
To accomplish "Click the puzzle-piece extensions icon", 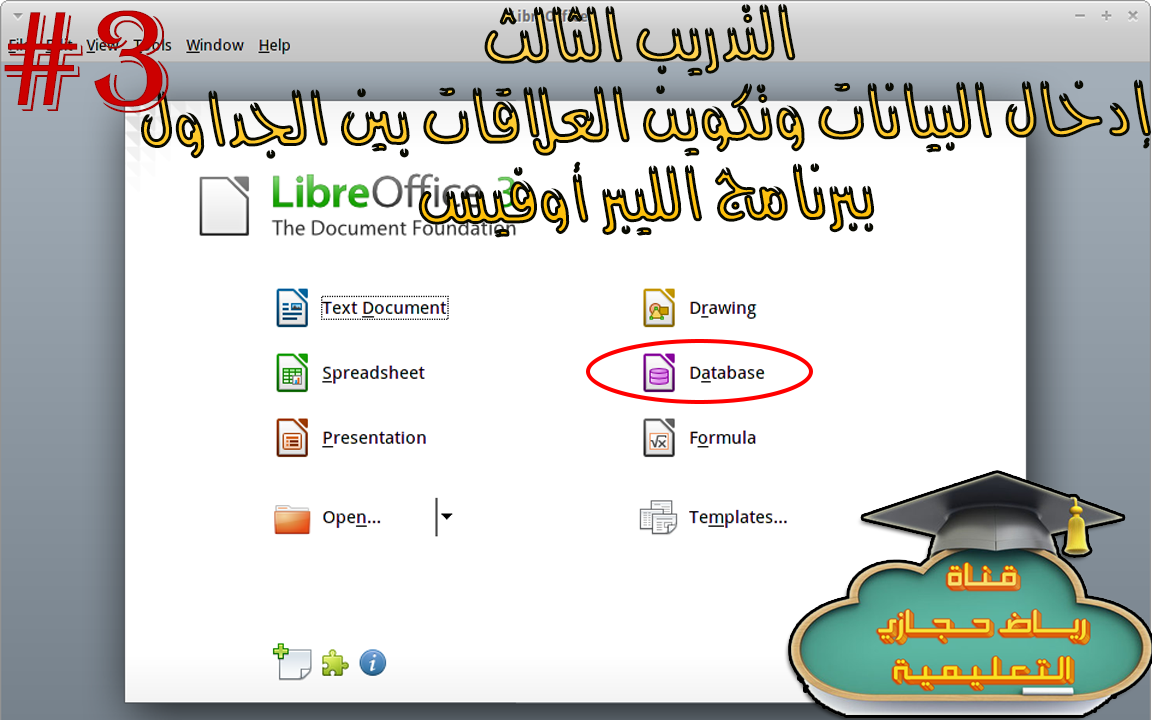I will 335,663.
